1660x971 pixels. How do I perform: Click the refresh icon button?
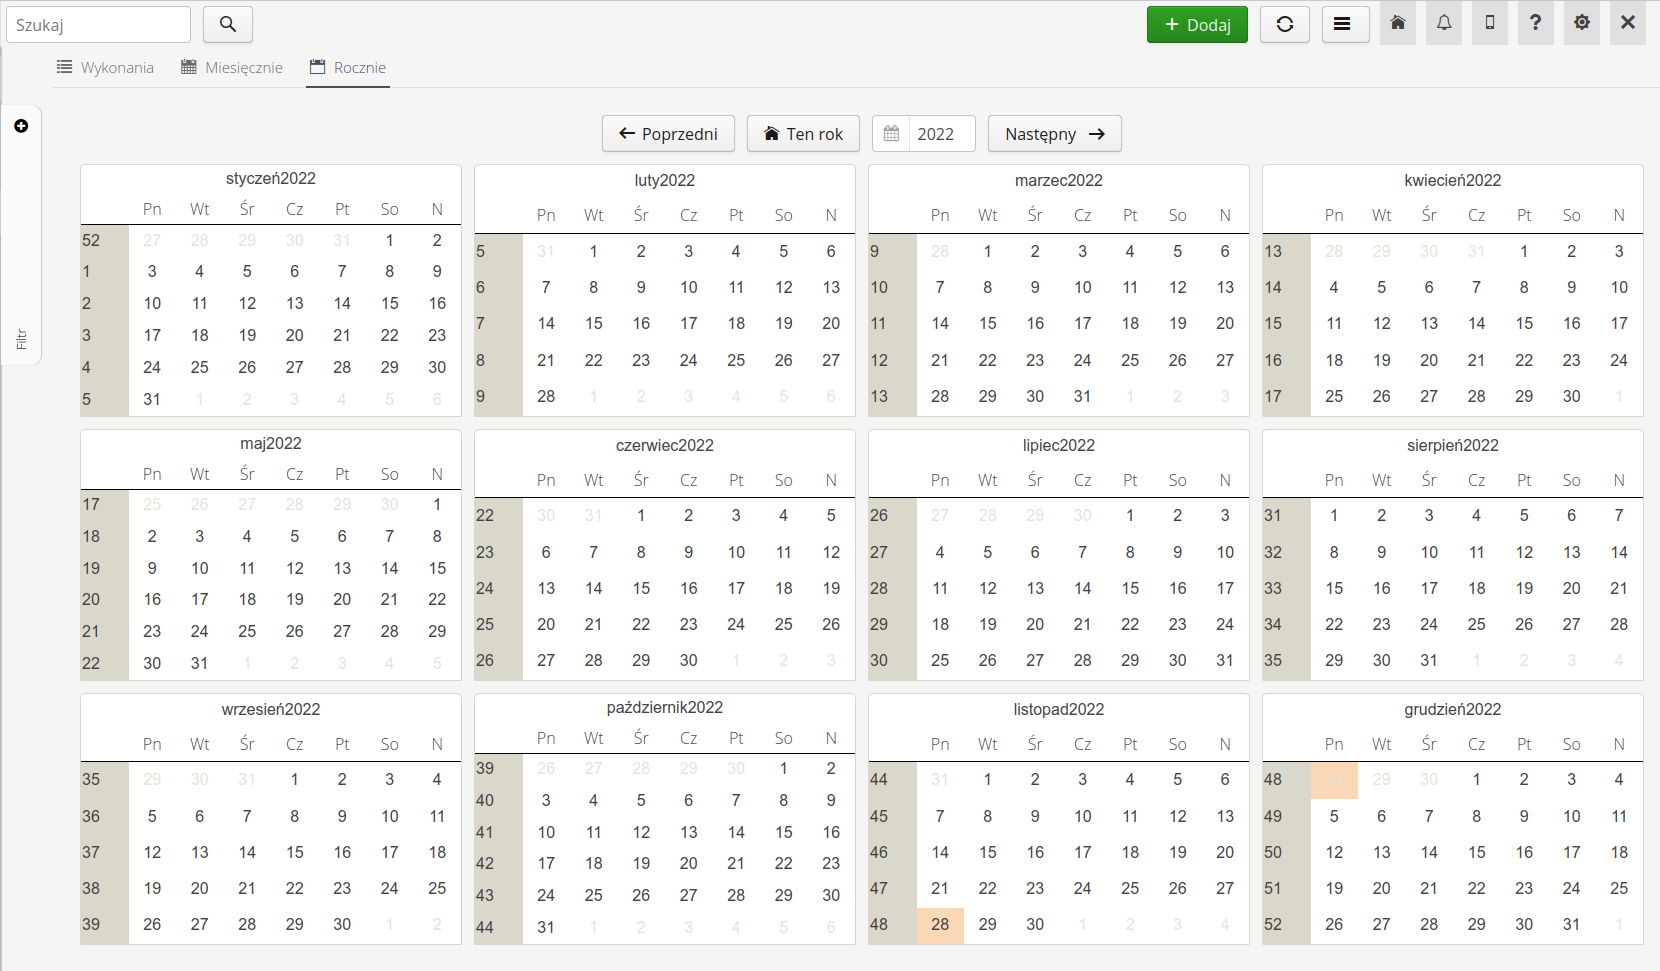[x=1285, y=24]
